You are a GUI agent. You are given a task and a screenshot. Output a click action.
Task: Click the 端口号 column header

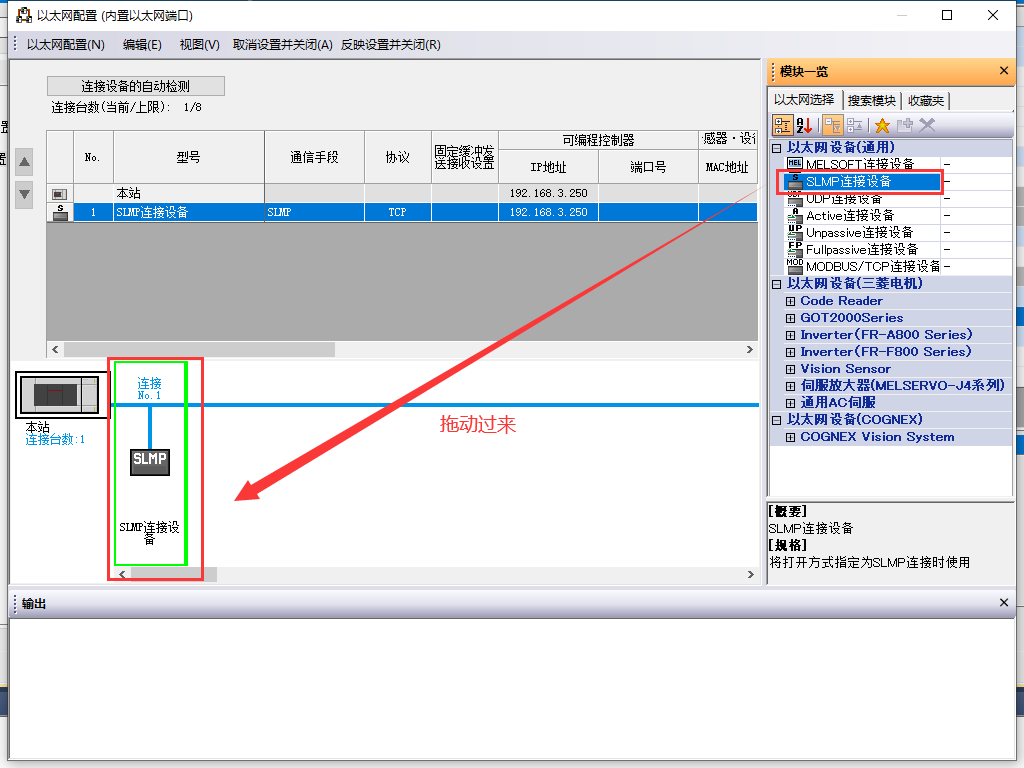648,167
